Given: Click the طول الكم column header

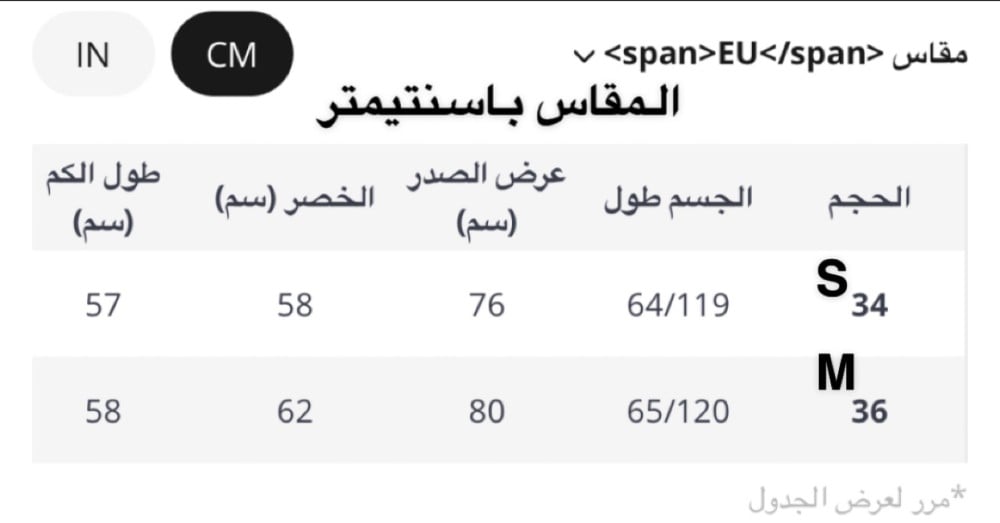Looking at the screenshot, I should click(102, 199).
